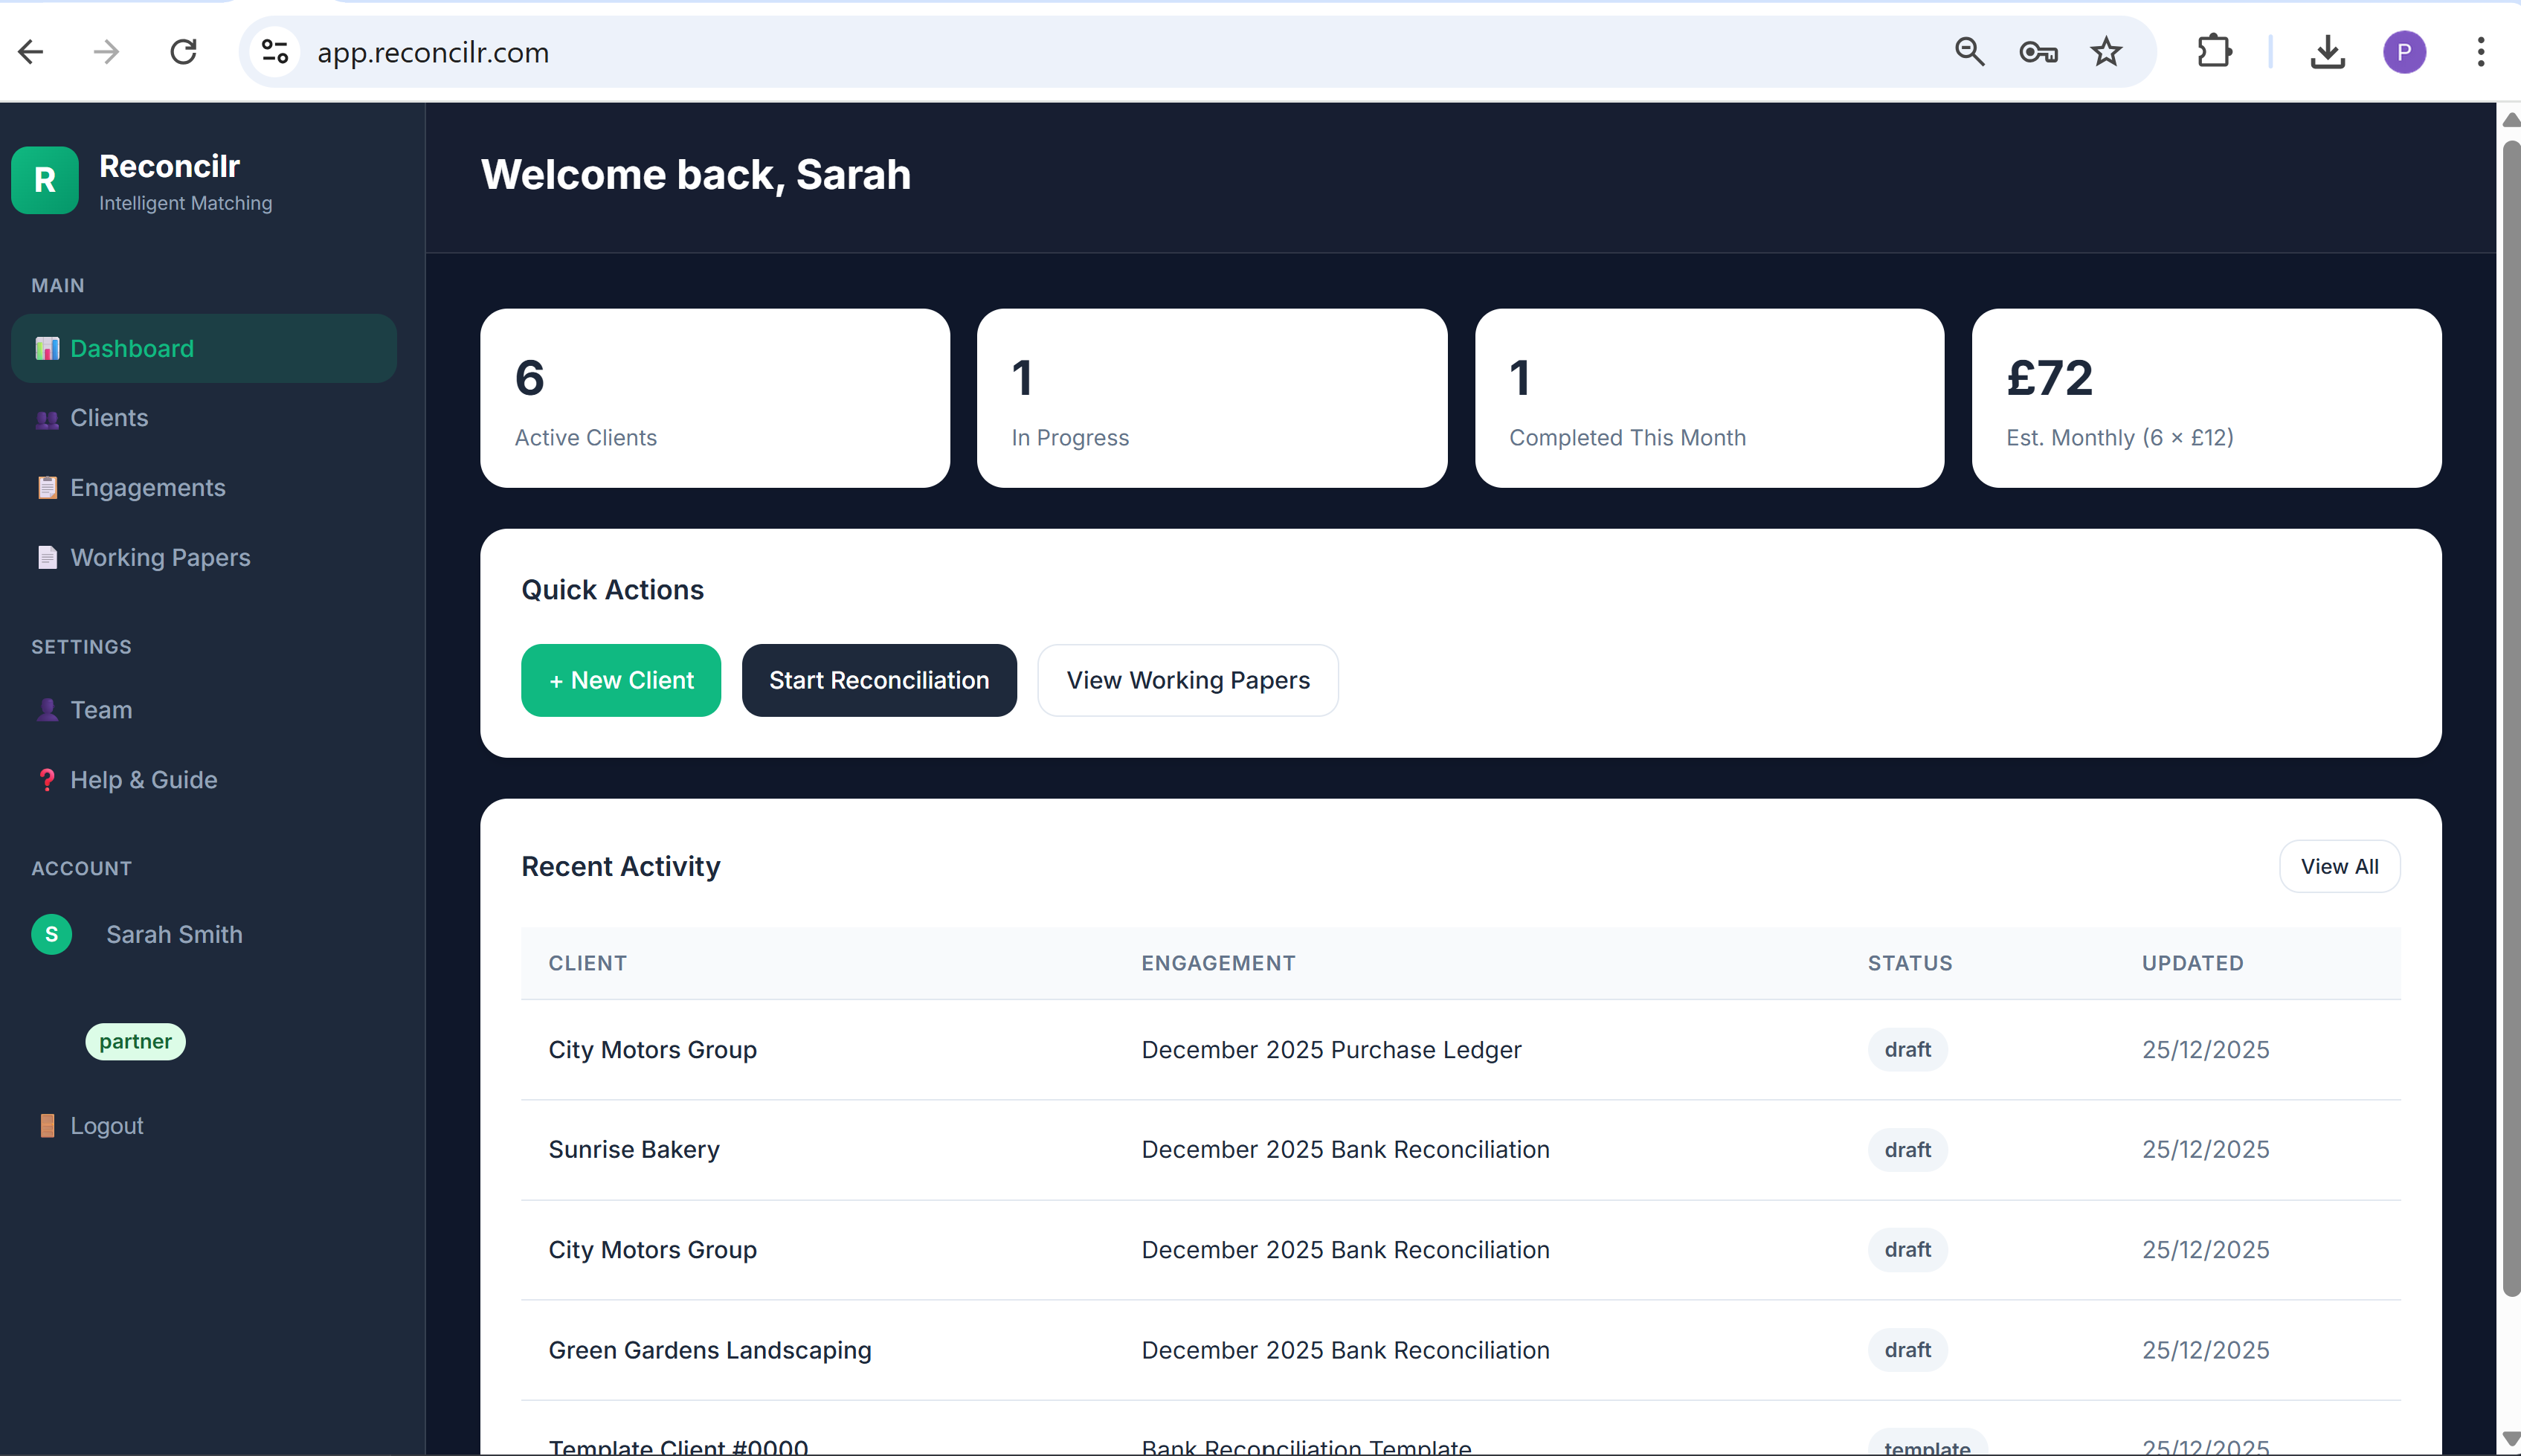
Task: Click the Reconcilr logo icon
Action: click(45, 180)
